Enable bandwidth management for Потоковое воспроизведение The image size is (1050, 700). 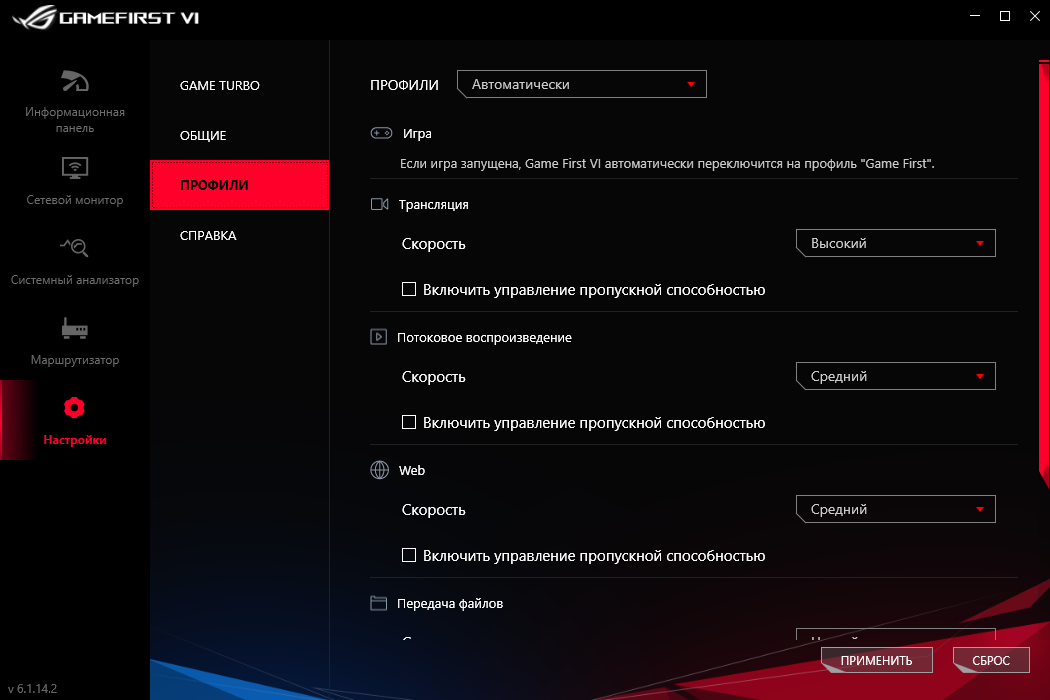[x=408, y=422]
